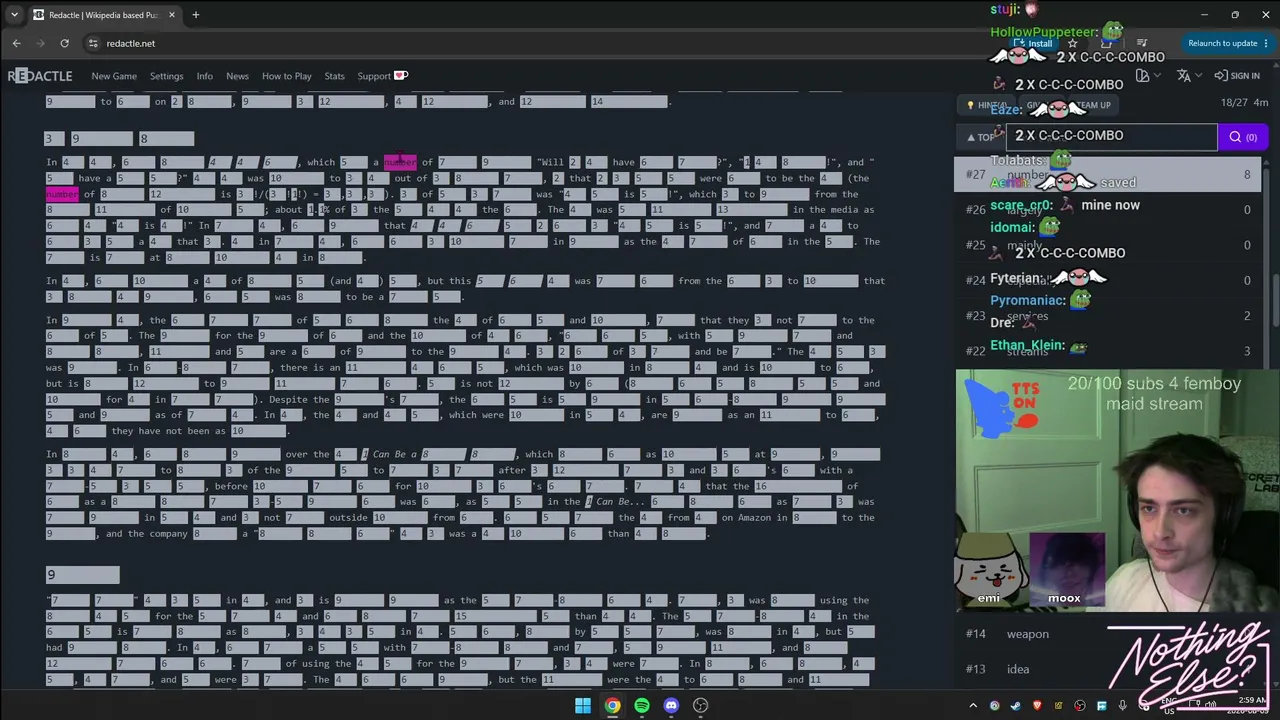Click the Redactle logo
This screenshot has height=720, width=1280.
pos(40,76)
